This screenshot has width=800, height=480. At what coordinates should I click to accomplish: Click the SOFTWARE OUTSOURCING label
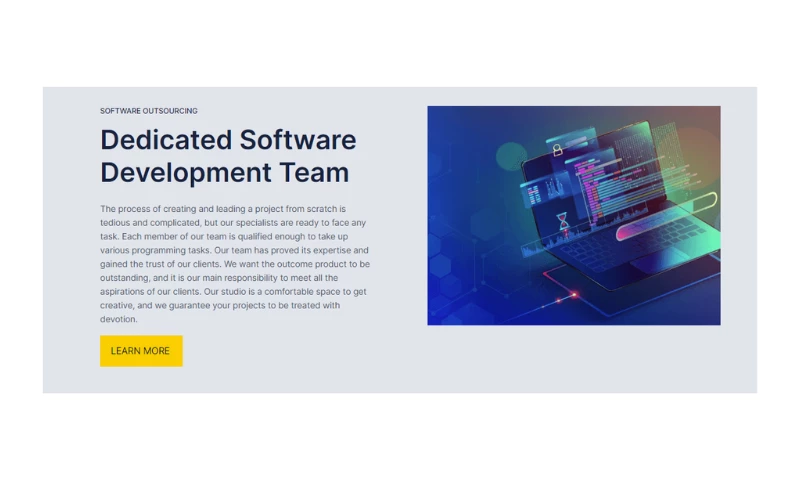[149, 111]
